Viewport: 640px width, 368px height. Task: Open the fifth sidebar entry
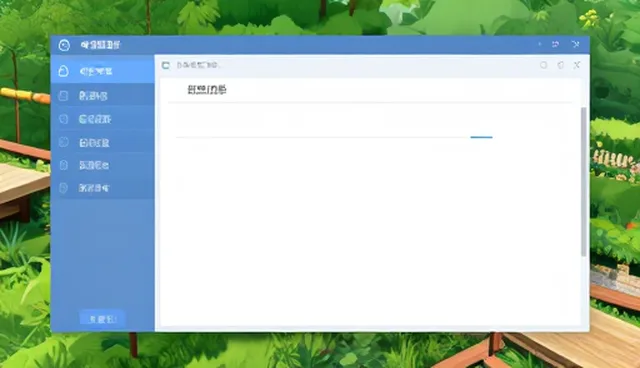(102, 165)
